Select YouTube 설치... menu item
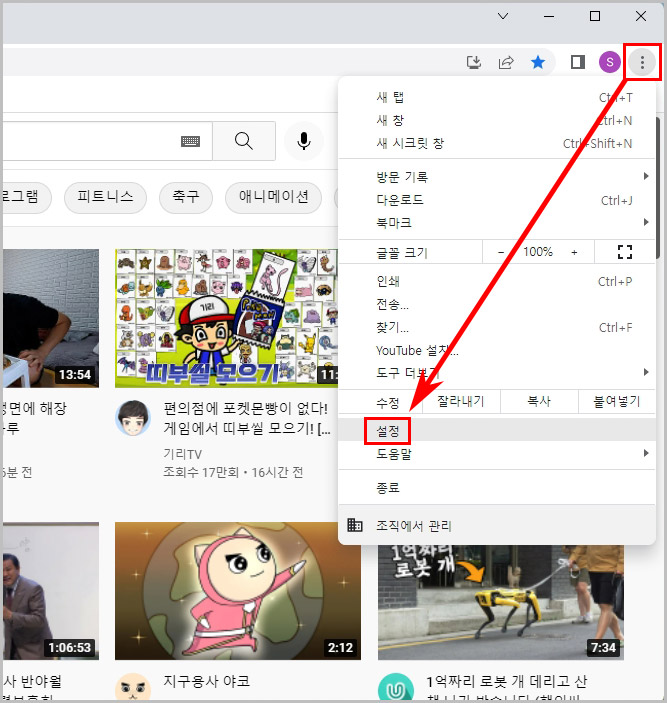The image size is (667, 703). point(497,351)
